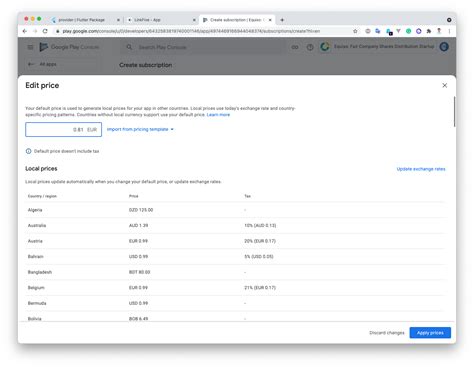Reload the current page
This screenshot has height=367, width=474.
click(x=45, y=31)
